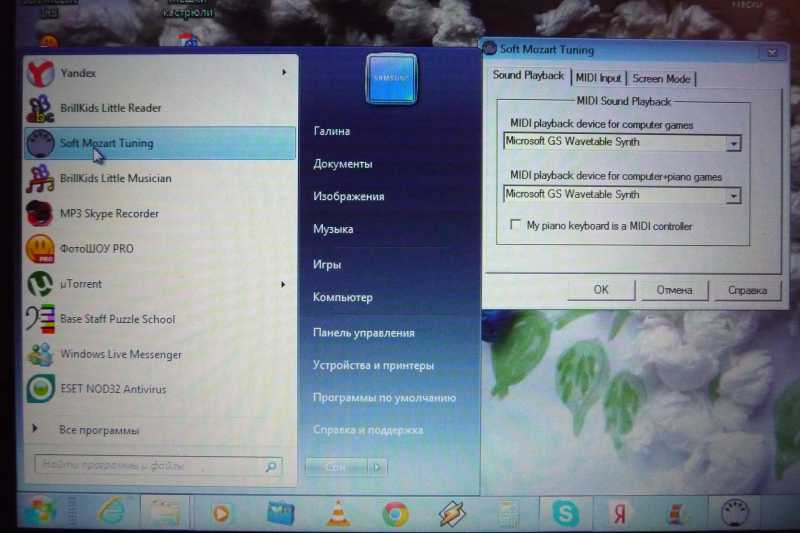Switch to Screen Mode tab

click(661, 79)
